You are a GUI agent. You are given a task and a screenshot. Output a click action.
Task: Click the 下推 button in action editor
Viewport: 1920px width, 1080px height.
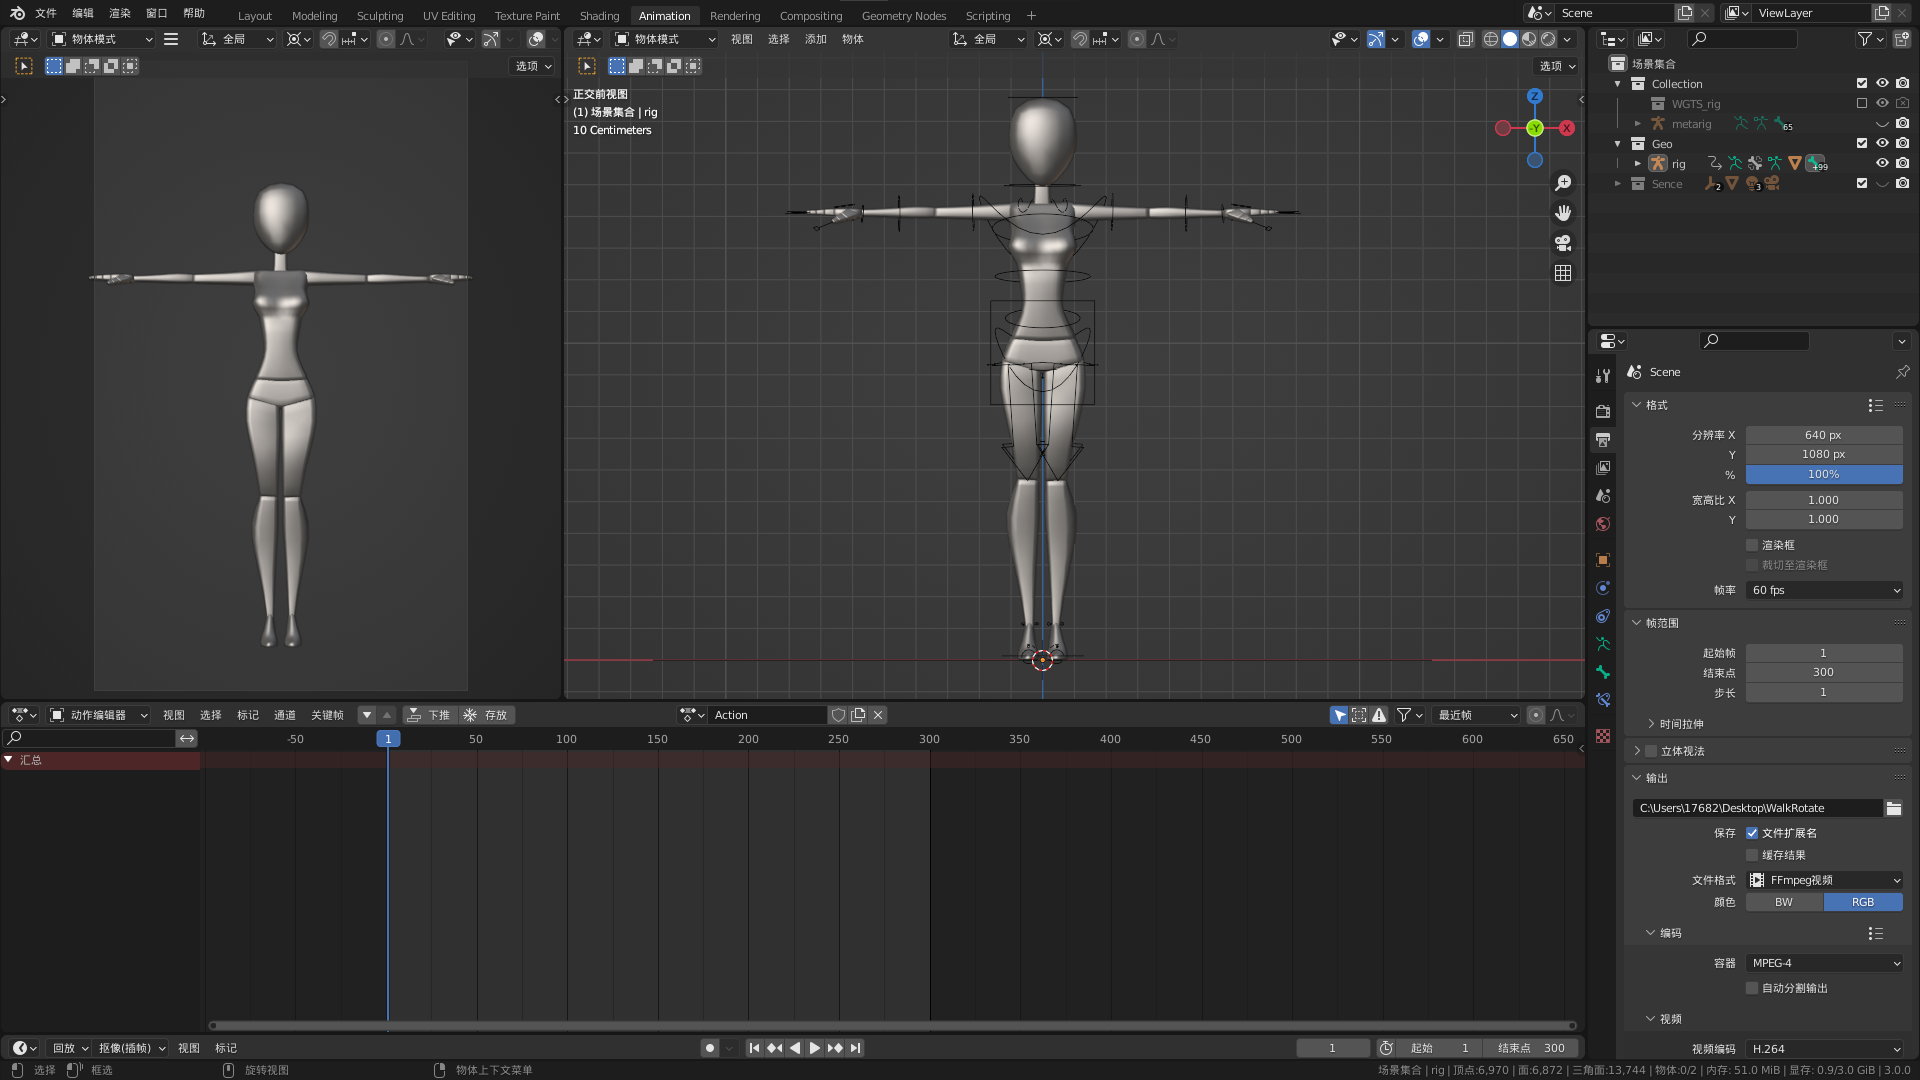click(430, 715)
